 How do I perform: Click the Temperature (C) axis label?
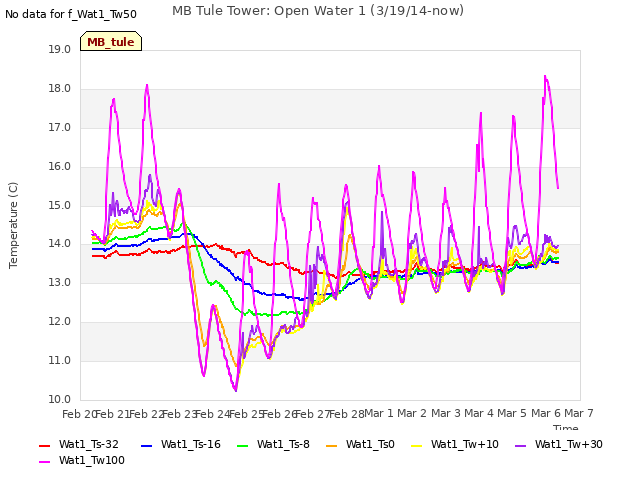tap(13, 225)
